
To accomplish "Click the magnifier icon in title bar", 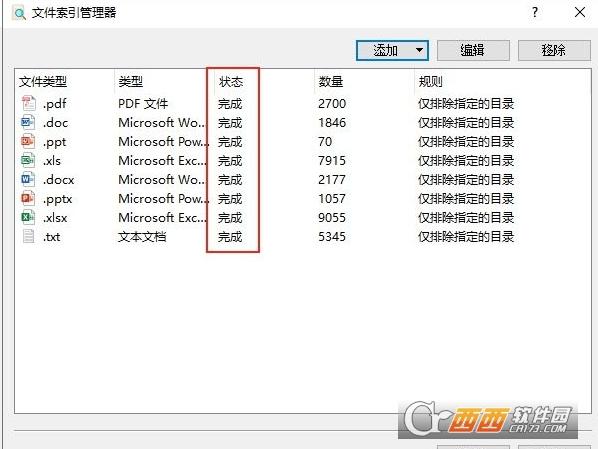I will click(19, 13).
